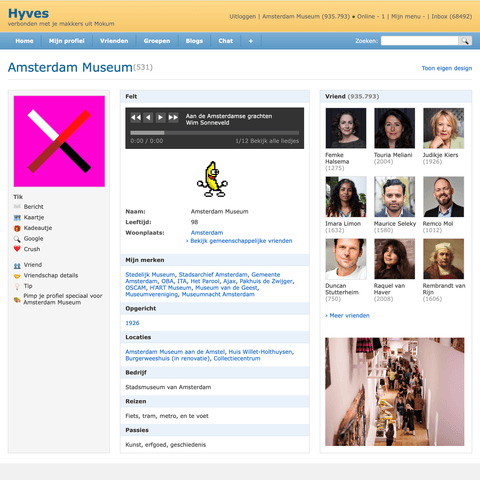
Task: Open the Stadsarchief Amsterdam link
Action: (x=213, y=274)
